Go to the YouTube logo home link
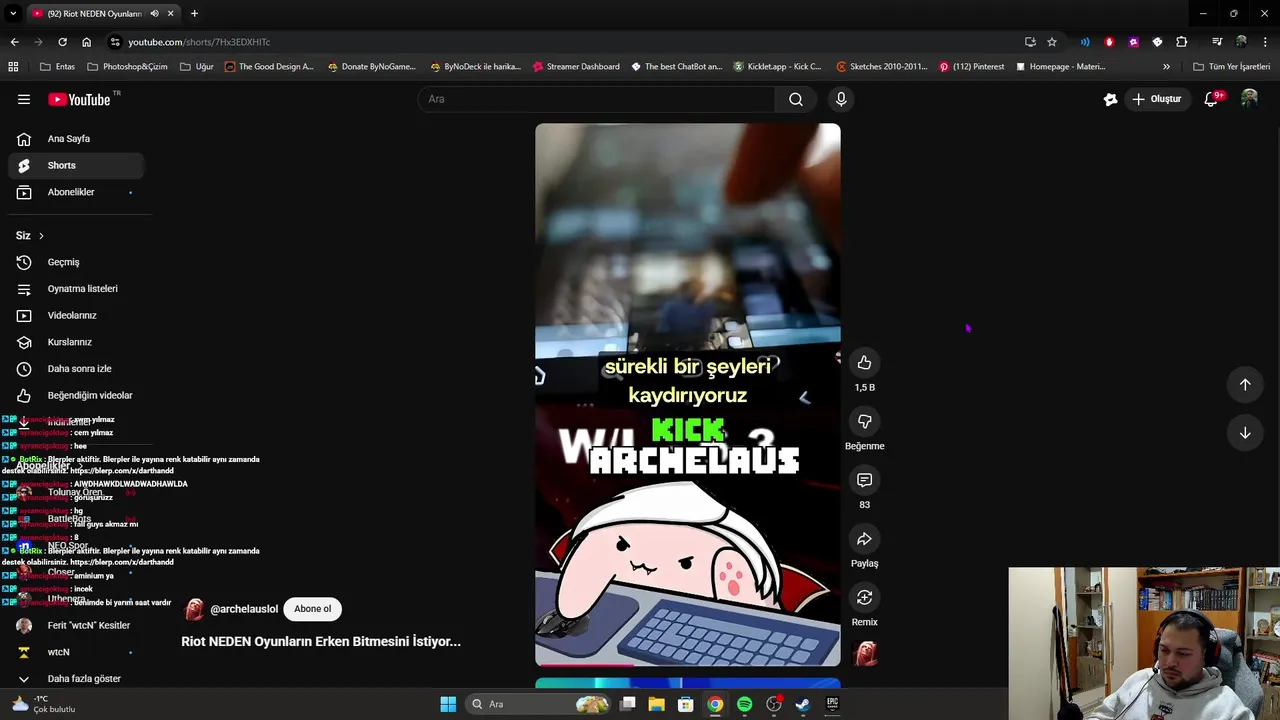The image size is (1280, 720). 79,99
